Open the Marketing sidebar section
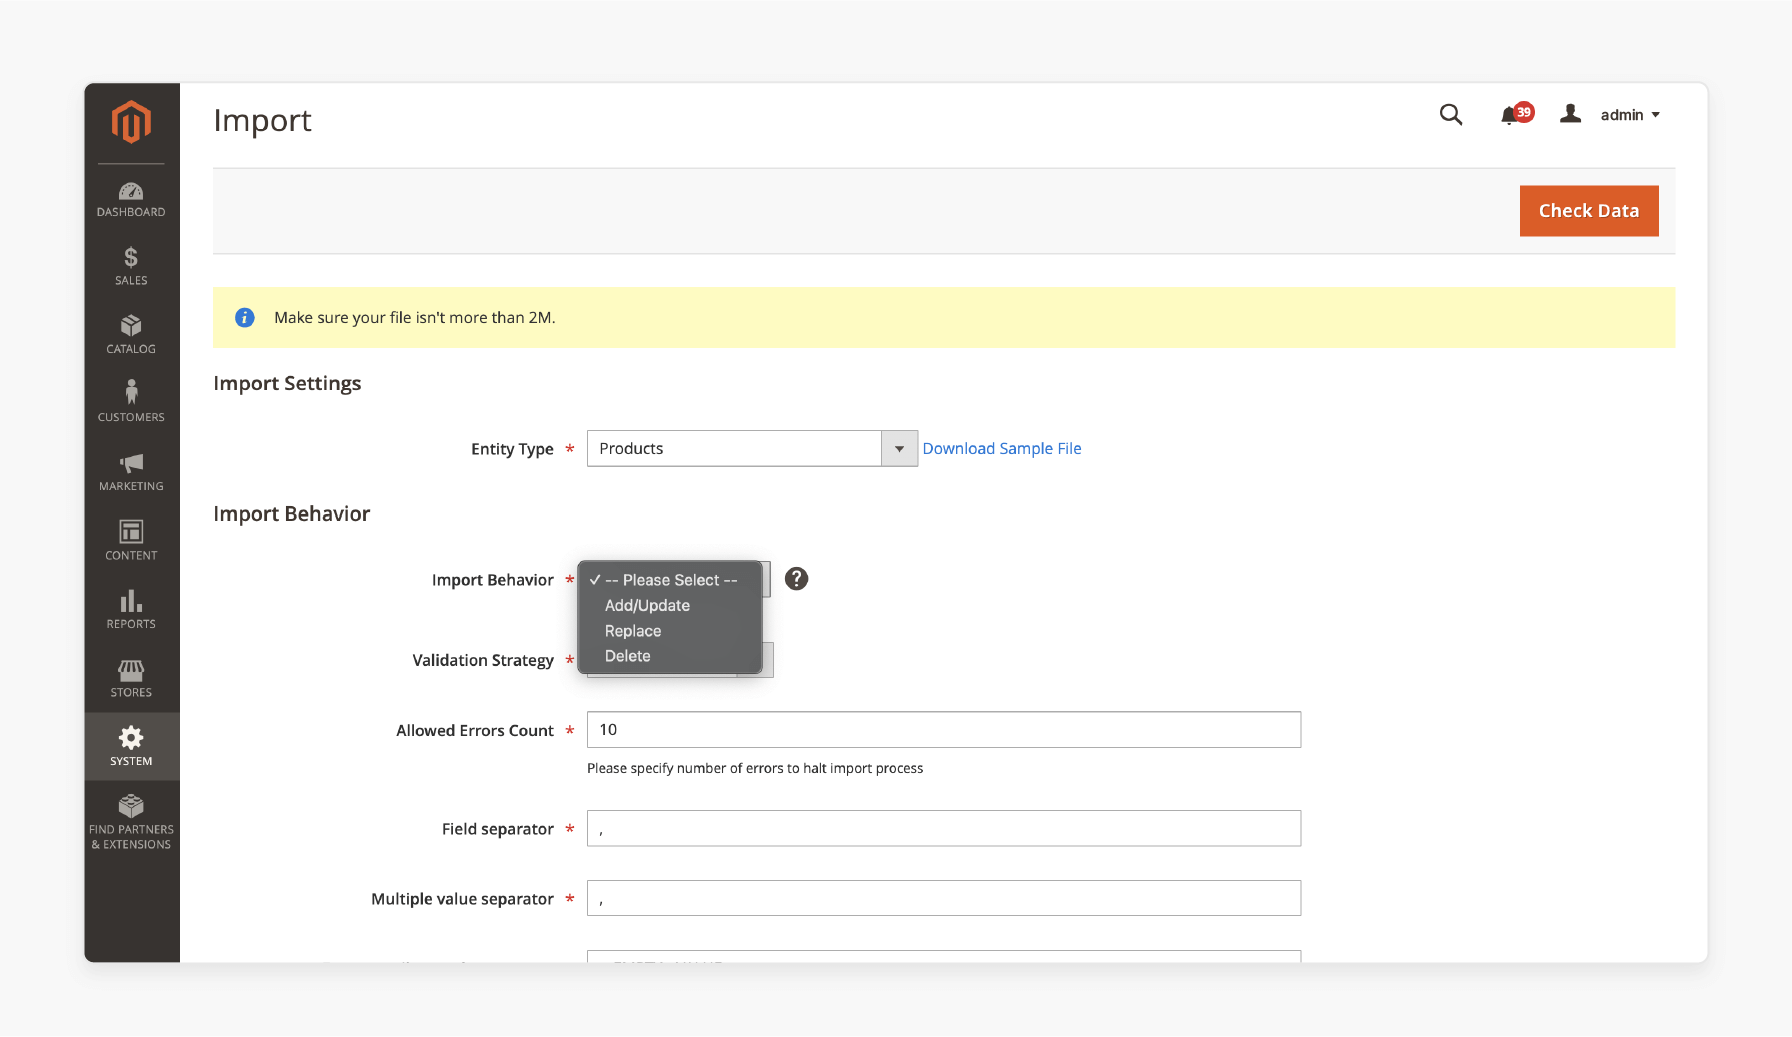The height and width of the screenshot is (1037, 1792). [131, 472]
